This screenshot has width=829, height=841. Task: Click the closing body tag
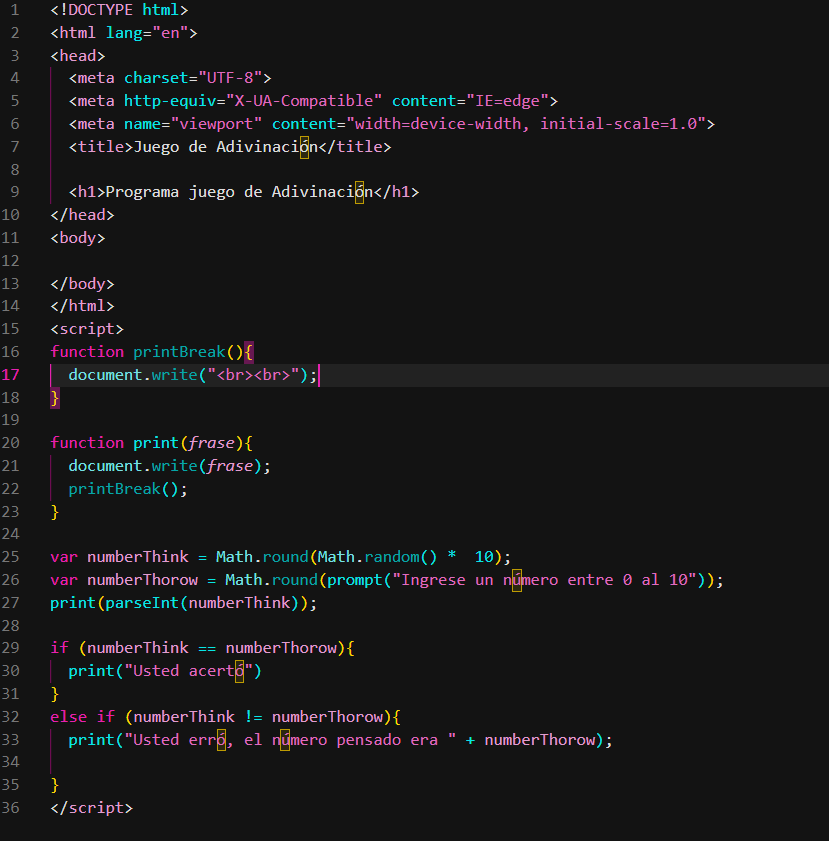[x=82, y=284]
